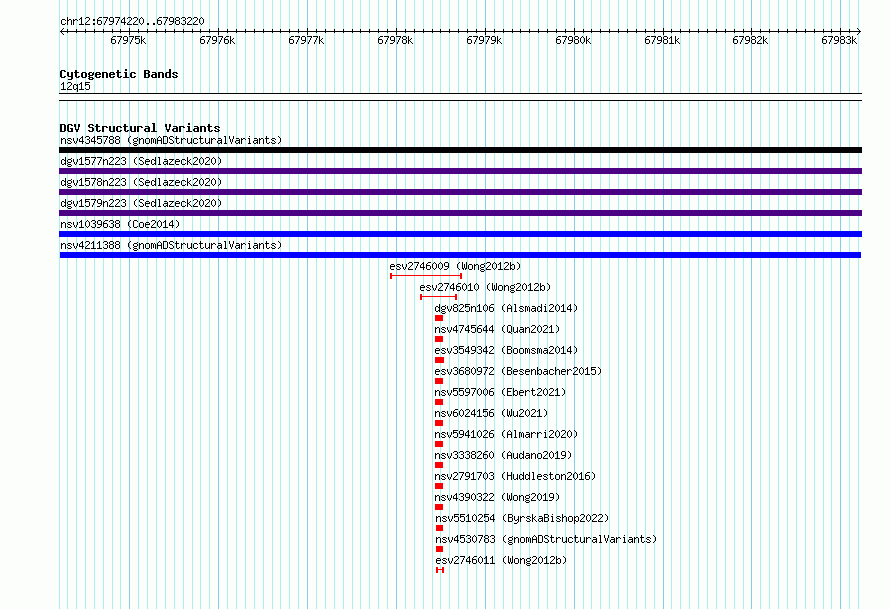Select red block under nsv6024156

tap(439, 423)
